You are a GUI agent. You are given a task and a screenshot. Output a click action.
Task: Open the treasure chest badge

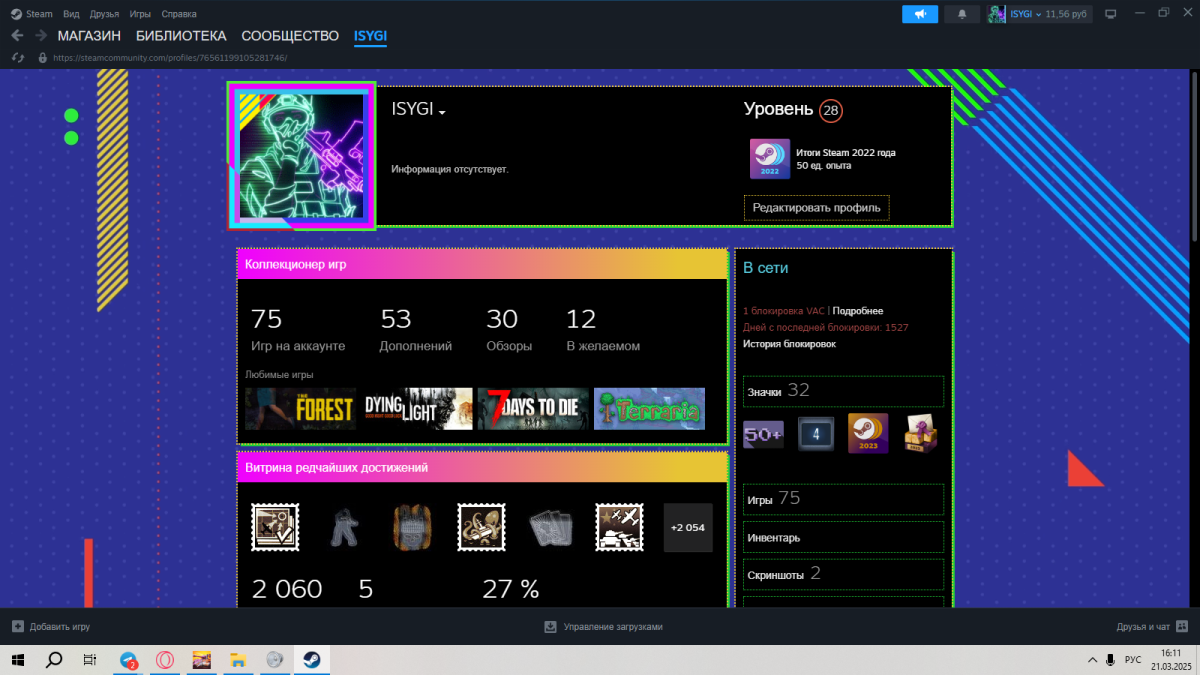(921, 434)
